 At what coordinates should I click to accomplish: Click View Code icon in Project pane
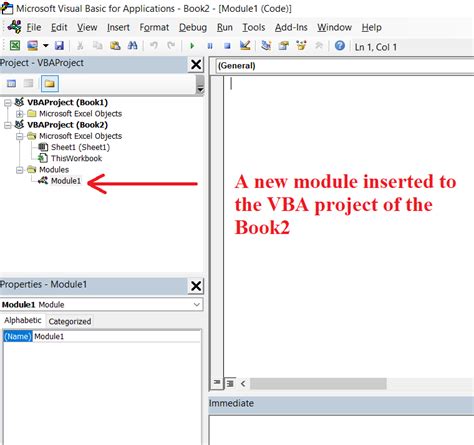pyautogui.click(x=12, y=83)
